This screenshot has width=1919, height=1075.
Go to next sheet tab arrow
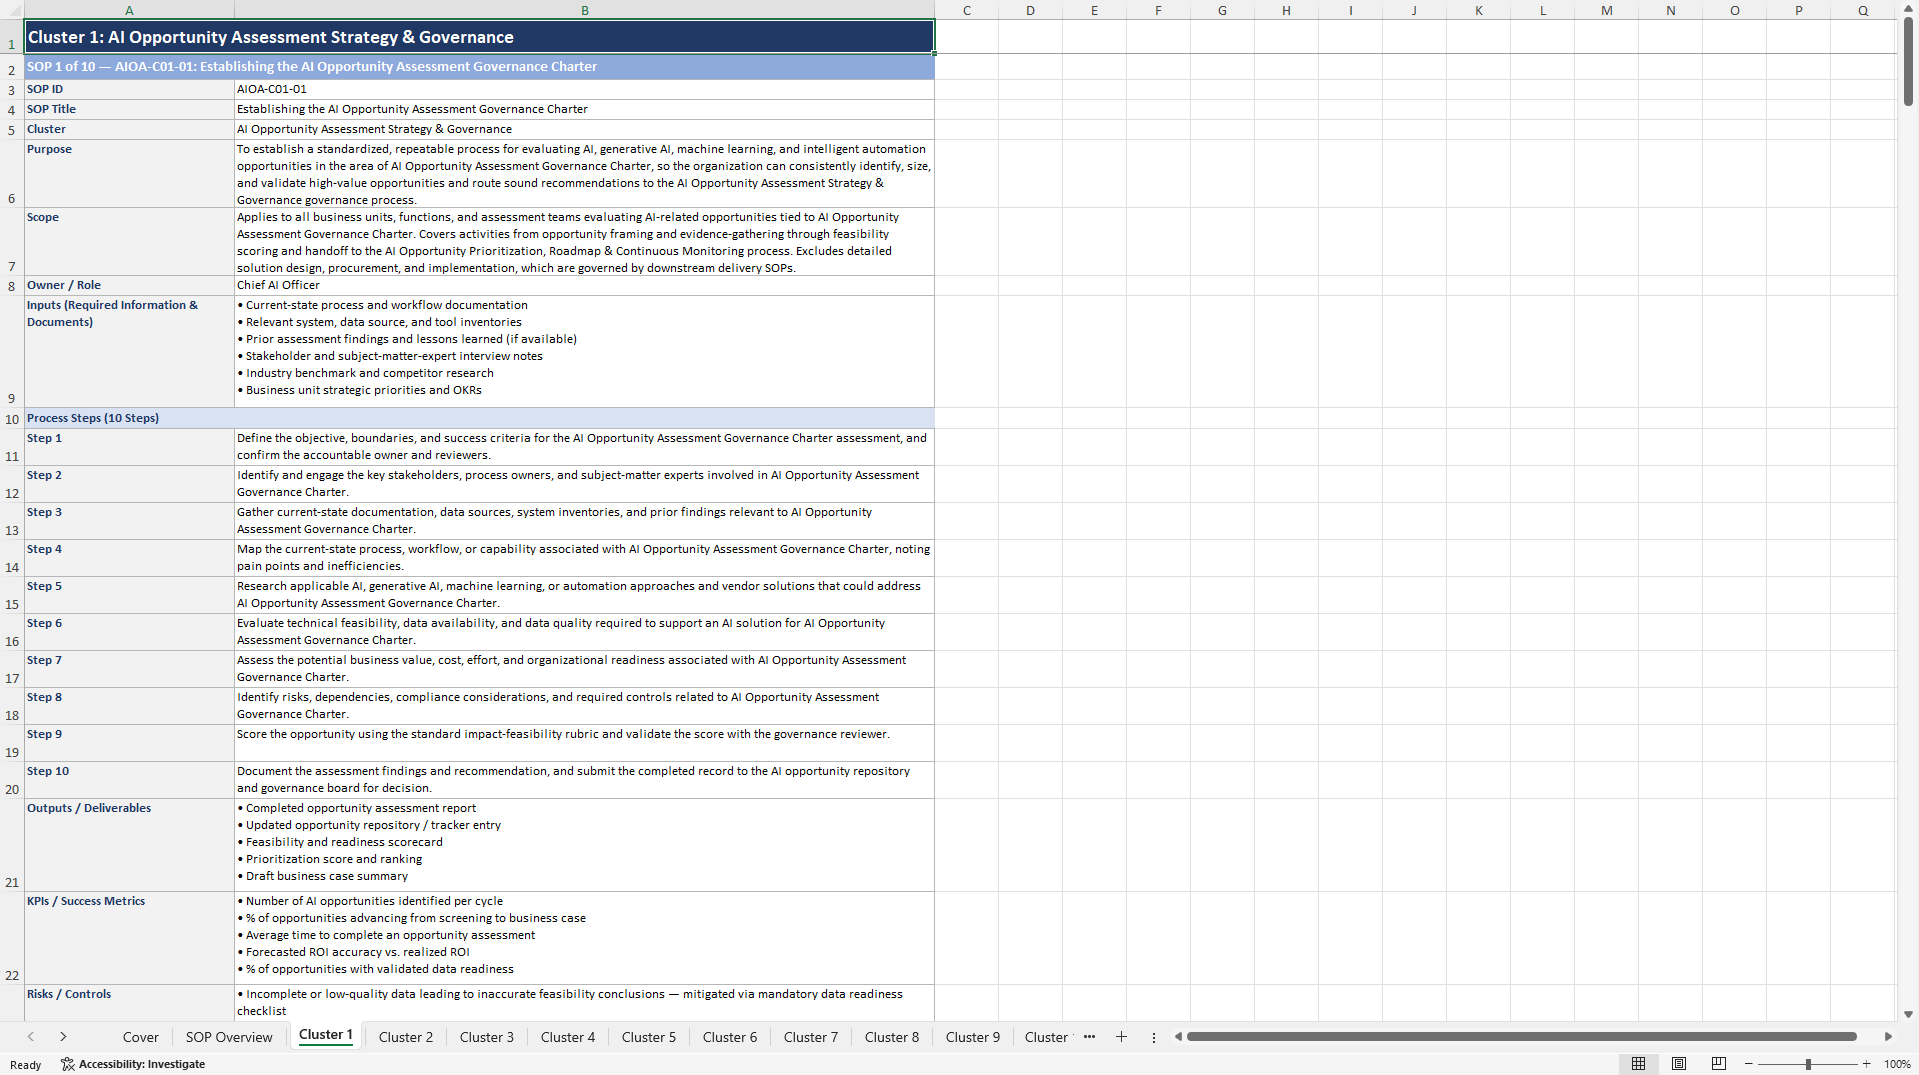pyautogui.click(x=63, y=1037)
